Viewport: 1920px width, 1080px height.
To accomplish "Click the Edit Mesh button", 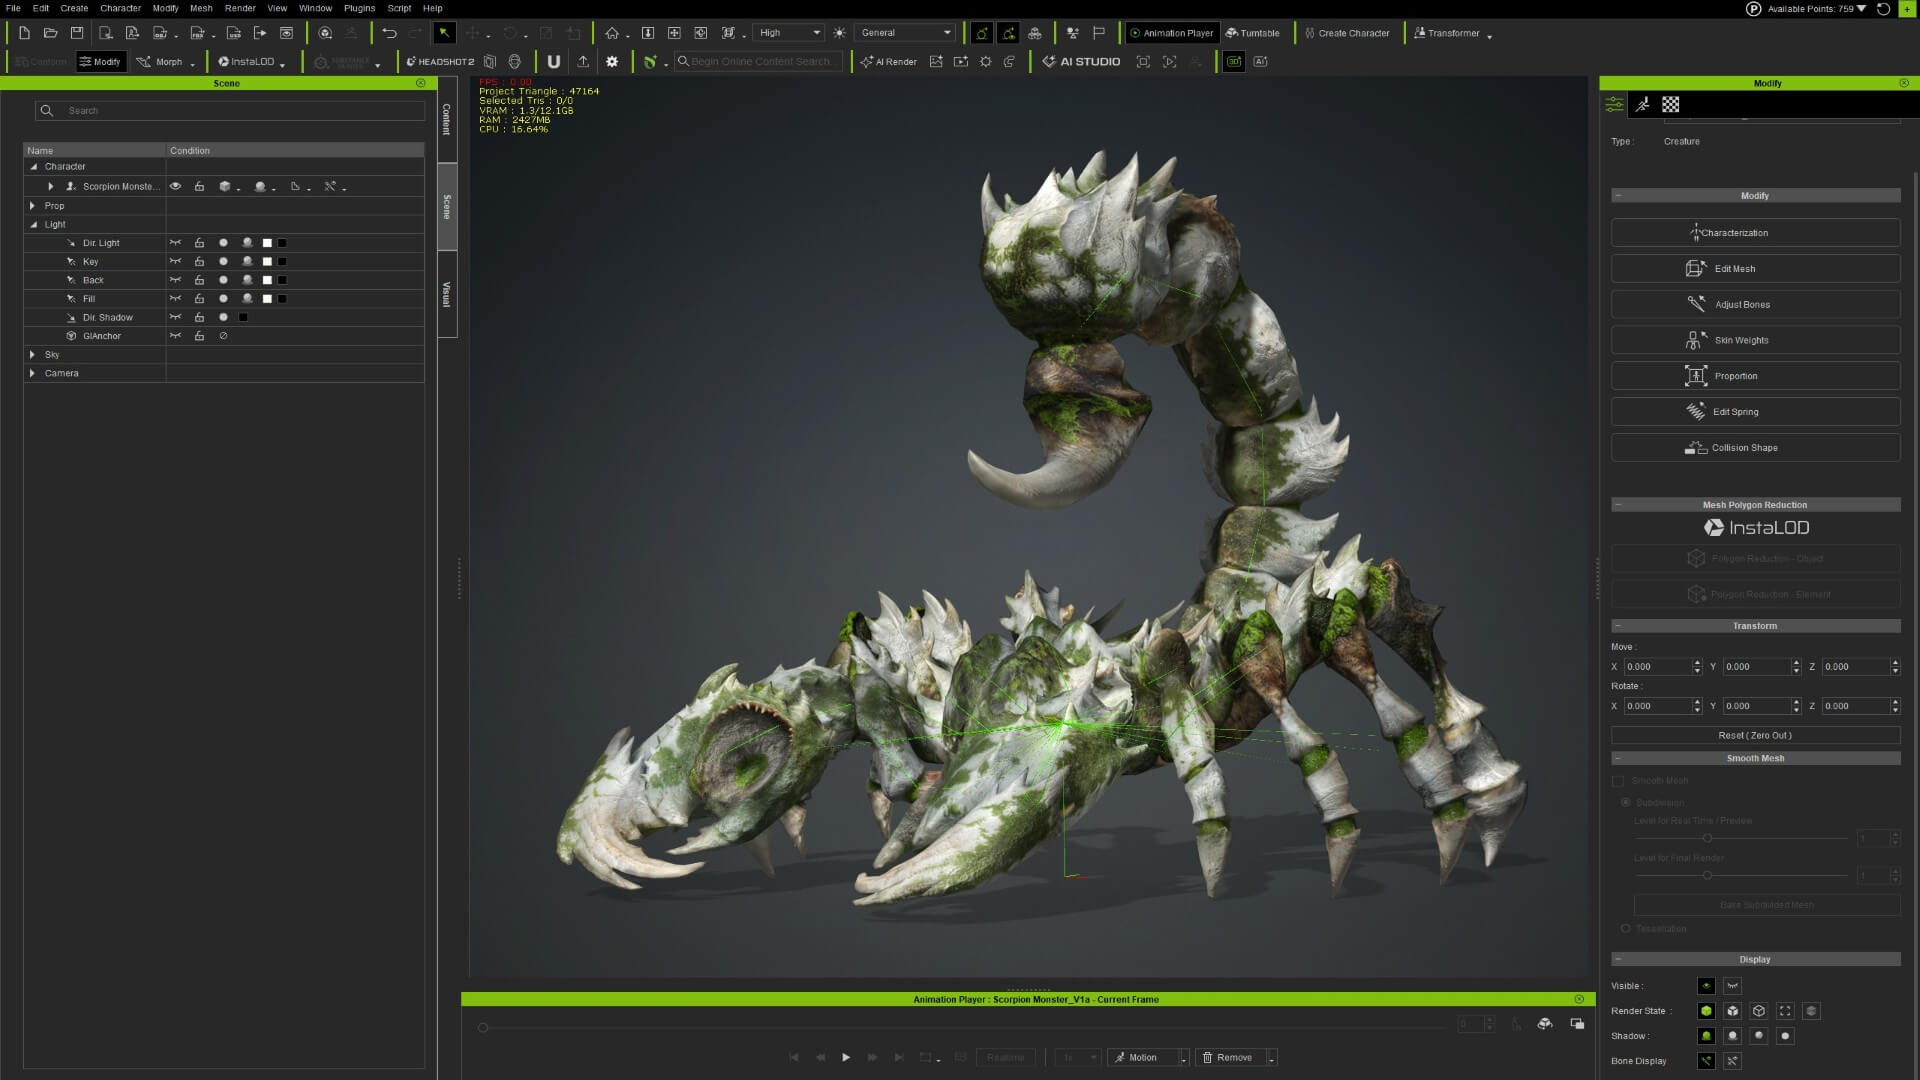I will pyautogui.click(x=1755, y=269).
